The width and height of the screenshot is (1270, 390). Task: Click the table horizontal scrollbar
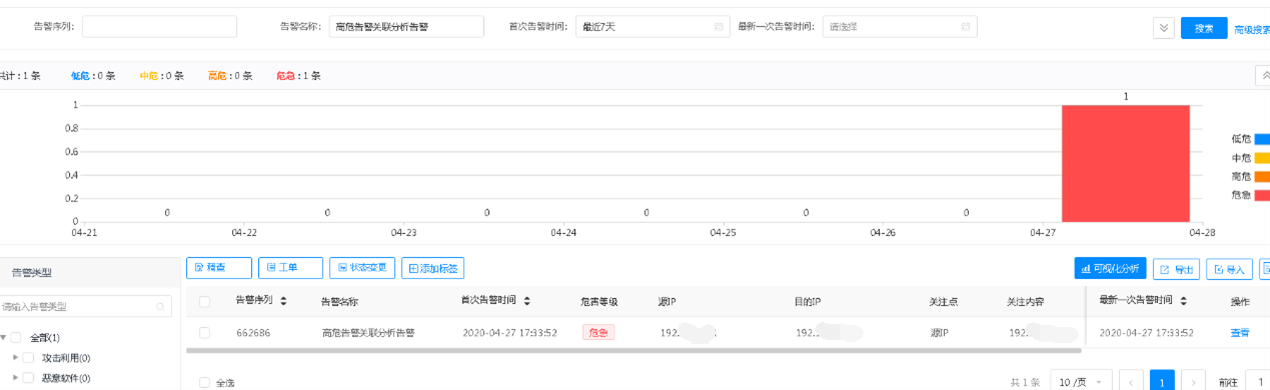point(633,351)
